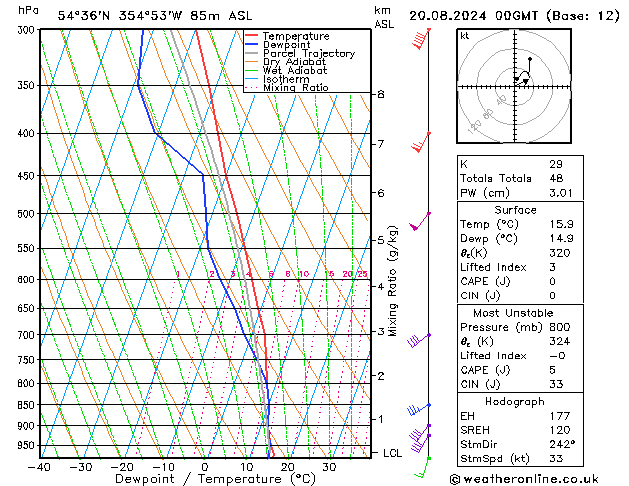The height and width of the screenshot is (486, 629).
Task: Click the 'PW (cm)' value '3.01'
Action: (x=561, y=193)
